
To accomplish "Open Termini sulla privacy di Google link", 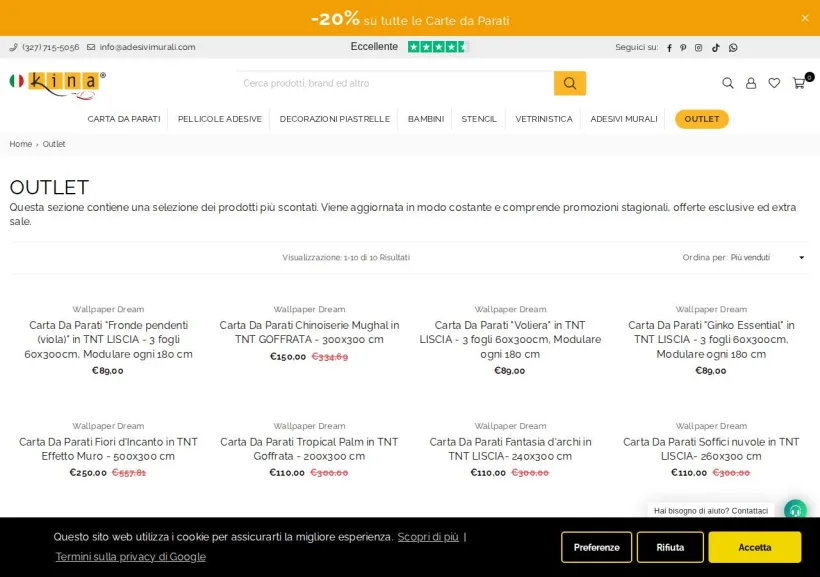I will [x=131, y=557].
